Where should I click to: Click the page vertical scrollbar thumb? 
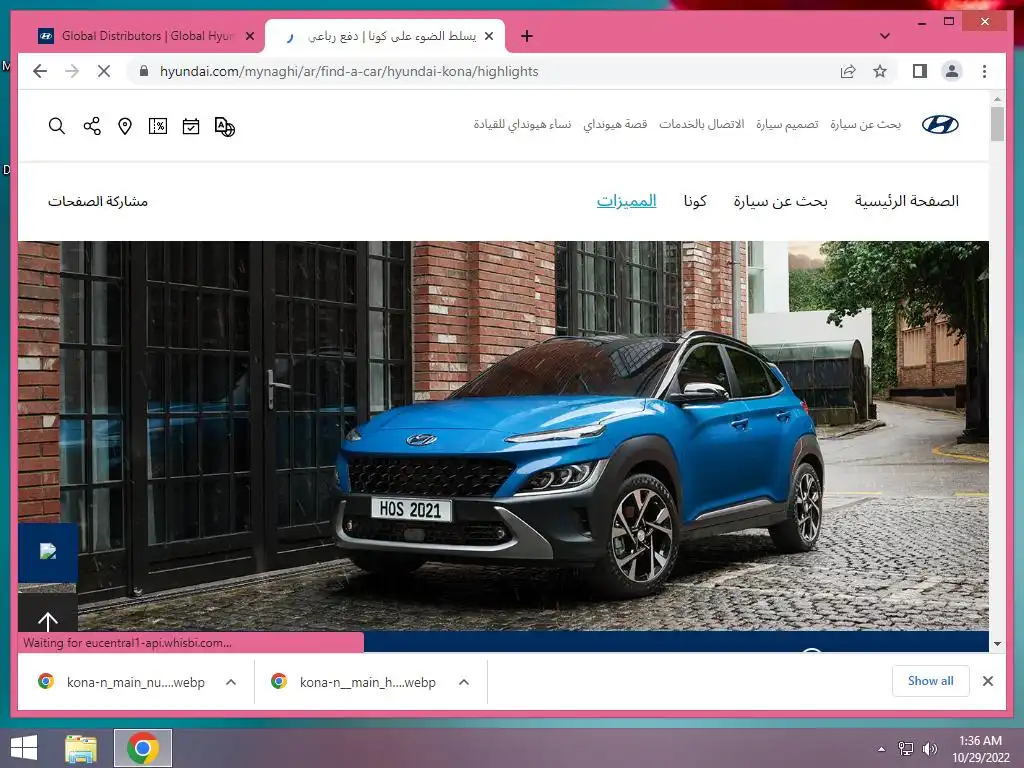tap(997, 124)
